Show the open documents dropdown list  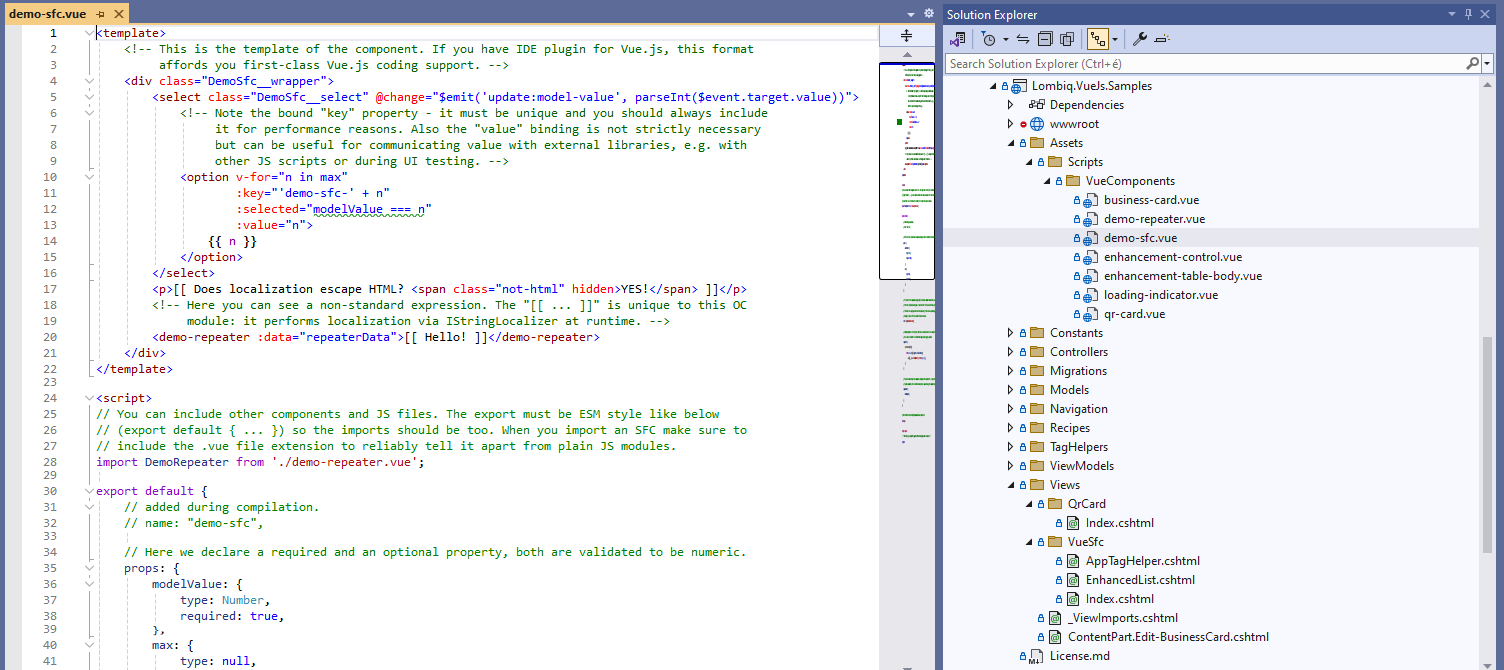click(x=911, y=14)
